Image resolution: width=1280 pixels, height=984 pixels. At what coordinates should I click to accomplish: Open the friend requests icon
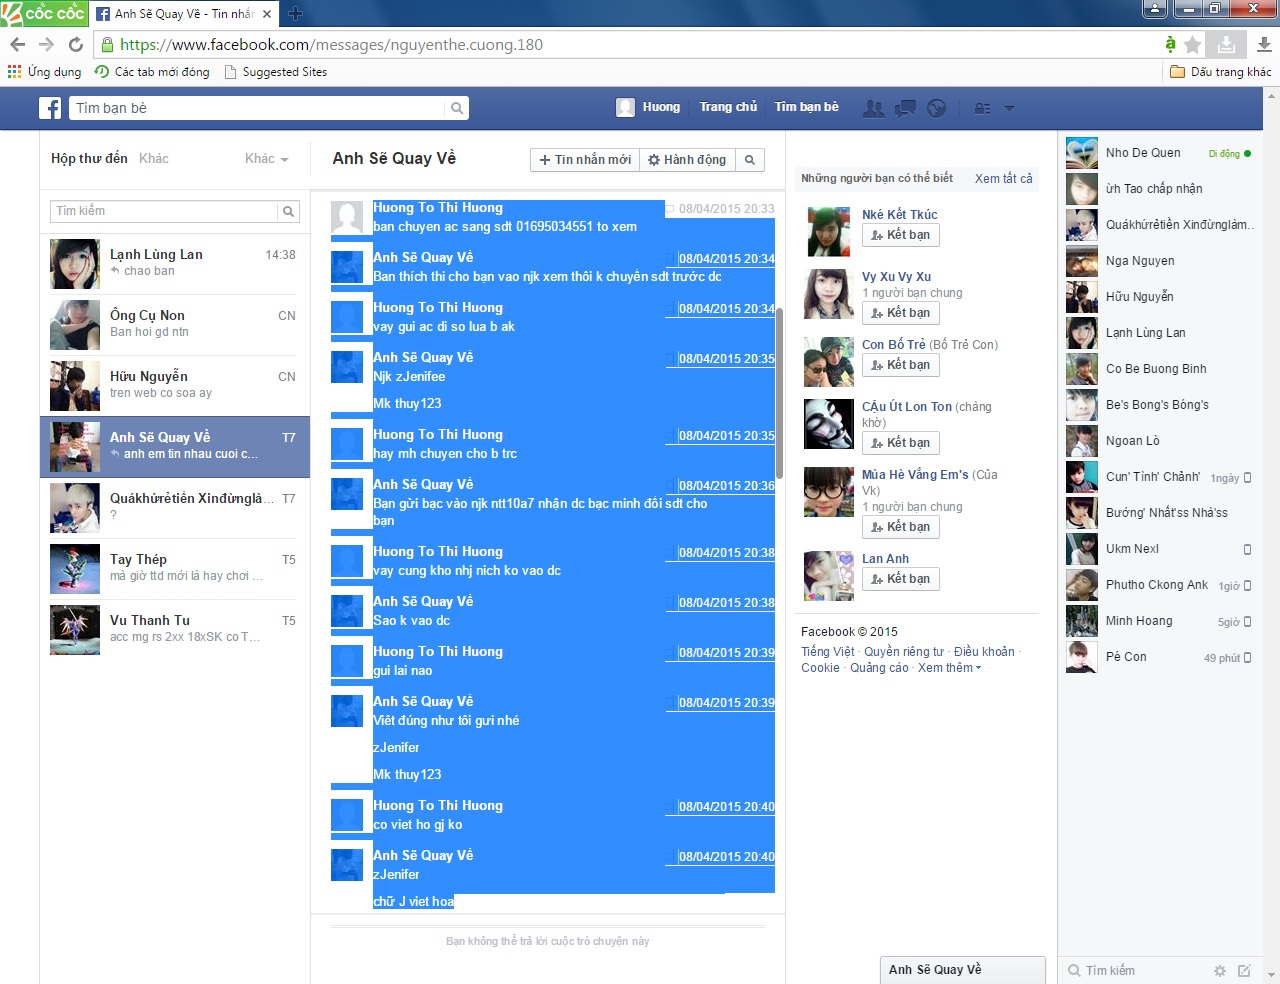coord(873,108)
